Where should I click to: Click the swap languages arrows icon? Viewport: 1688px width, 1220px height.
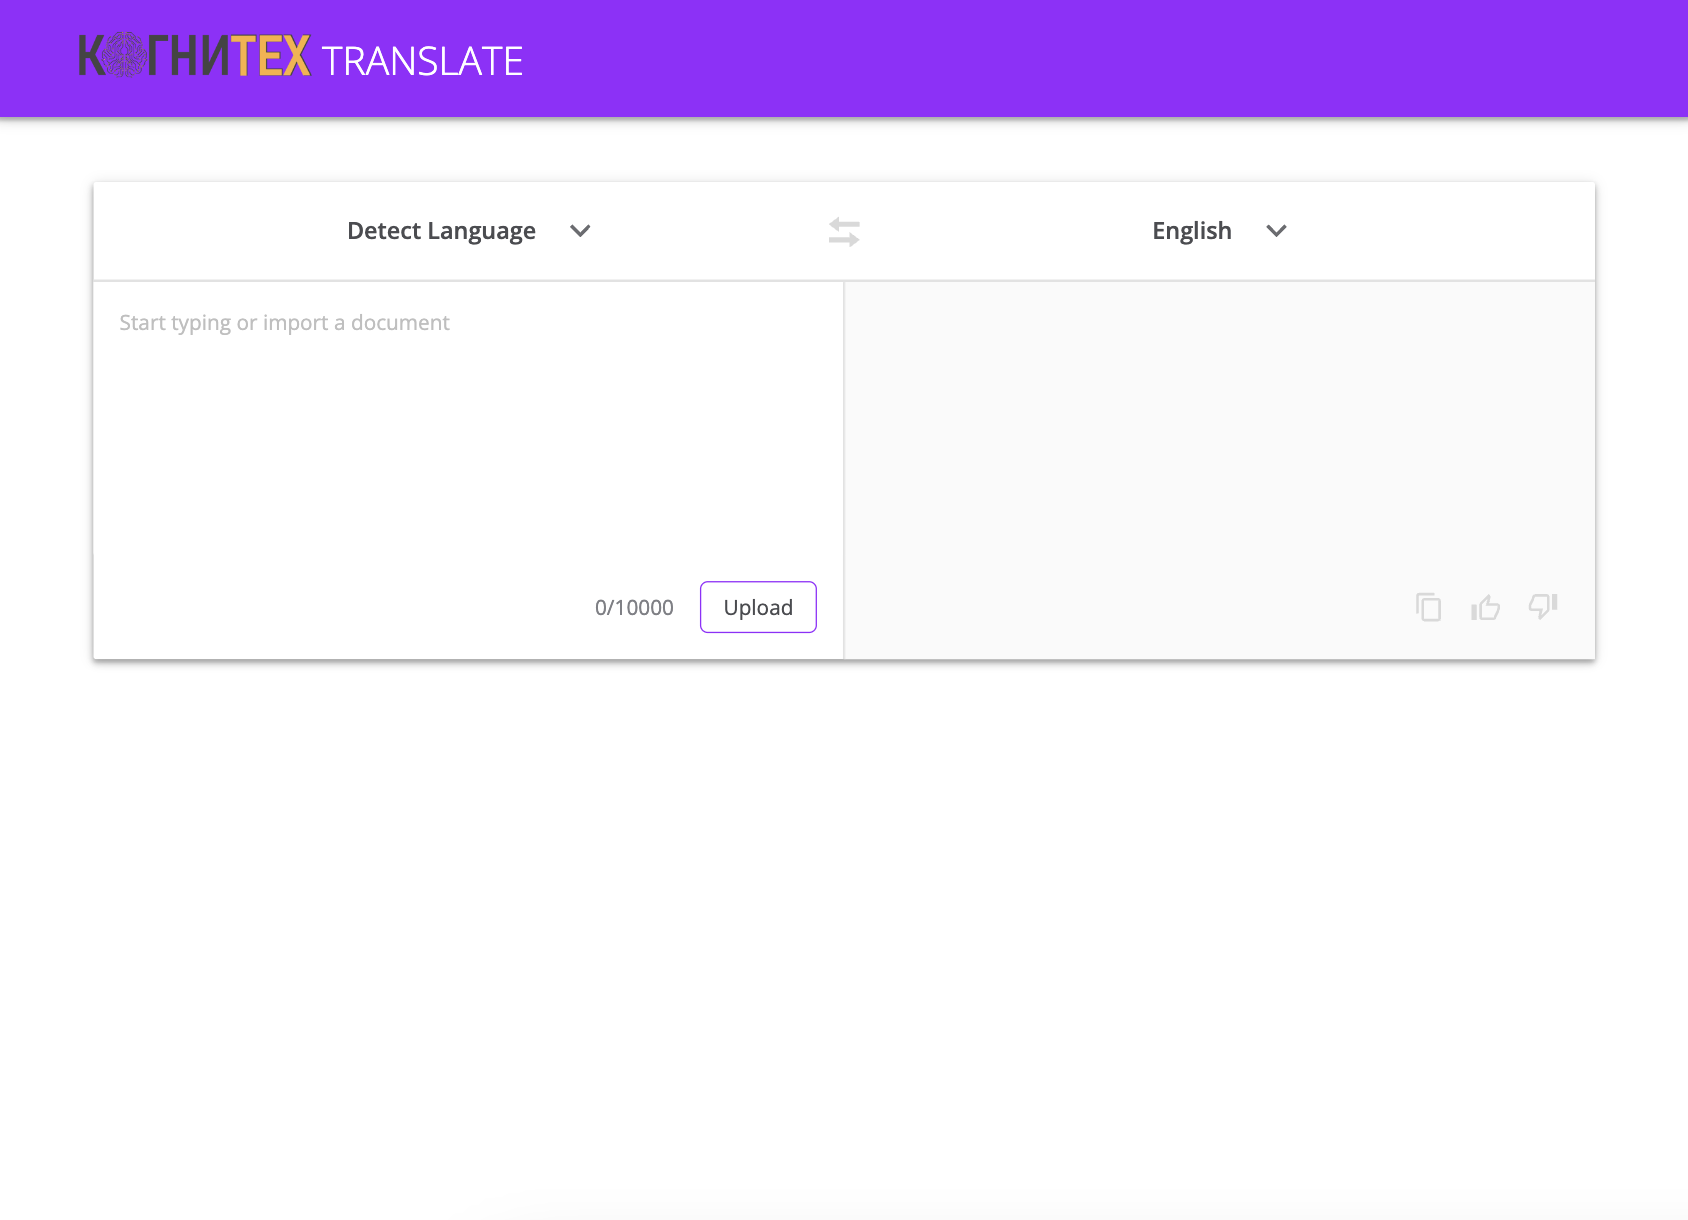pos(844,232)
